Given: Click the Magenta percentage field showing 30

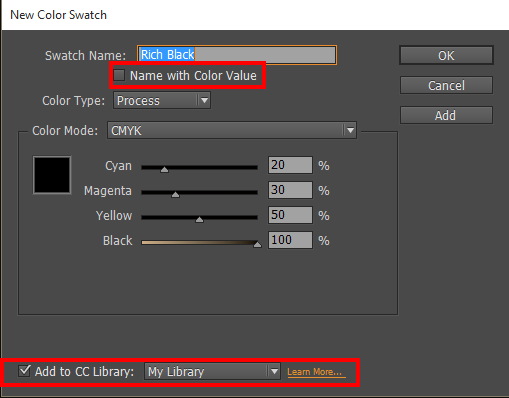Looking at the screenshot, I should (x=290, y=190).
